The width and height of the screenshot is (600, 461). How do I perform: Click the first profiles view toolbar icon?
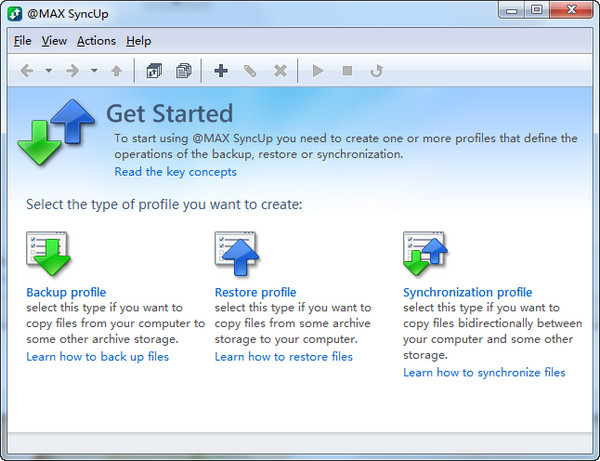coord(154,71)
